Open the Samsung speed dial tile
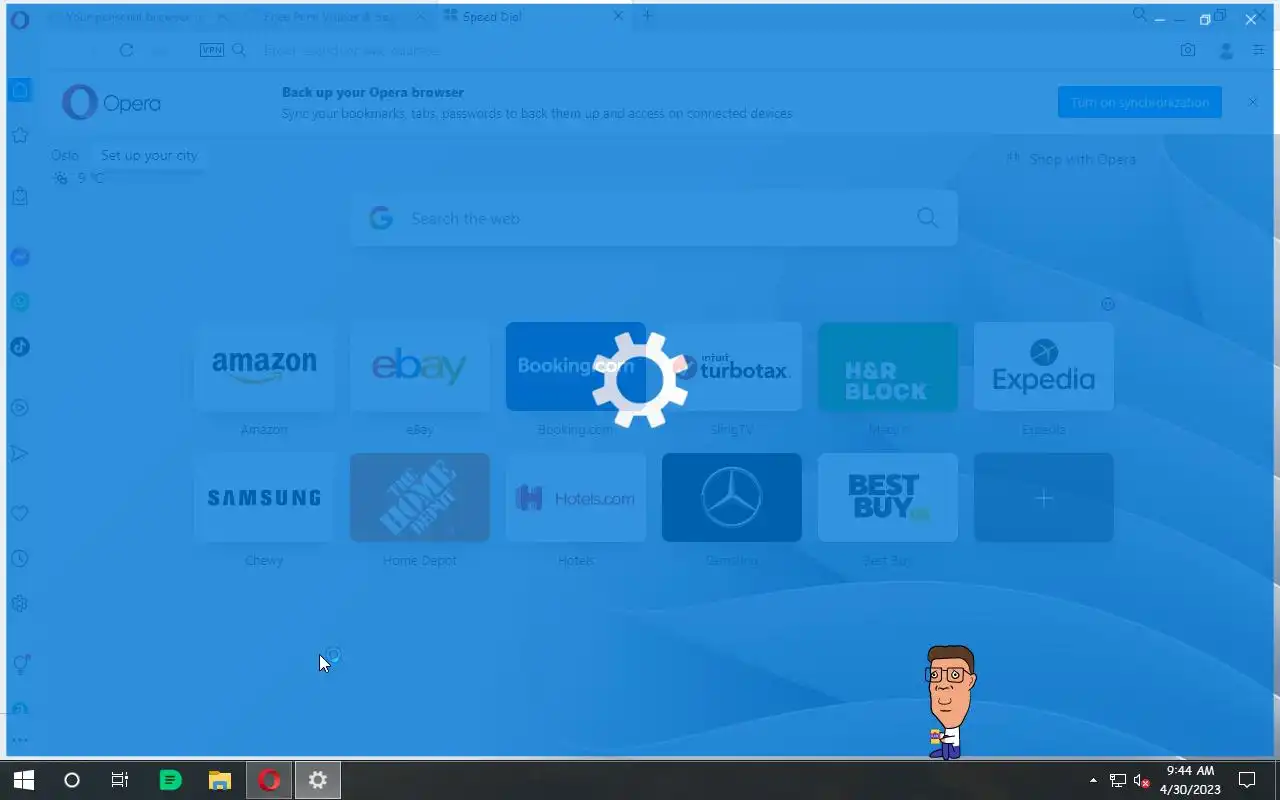 tap(264, 497)
